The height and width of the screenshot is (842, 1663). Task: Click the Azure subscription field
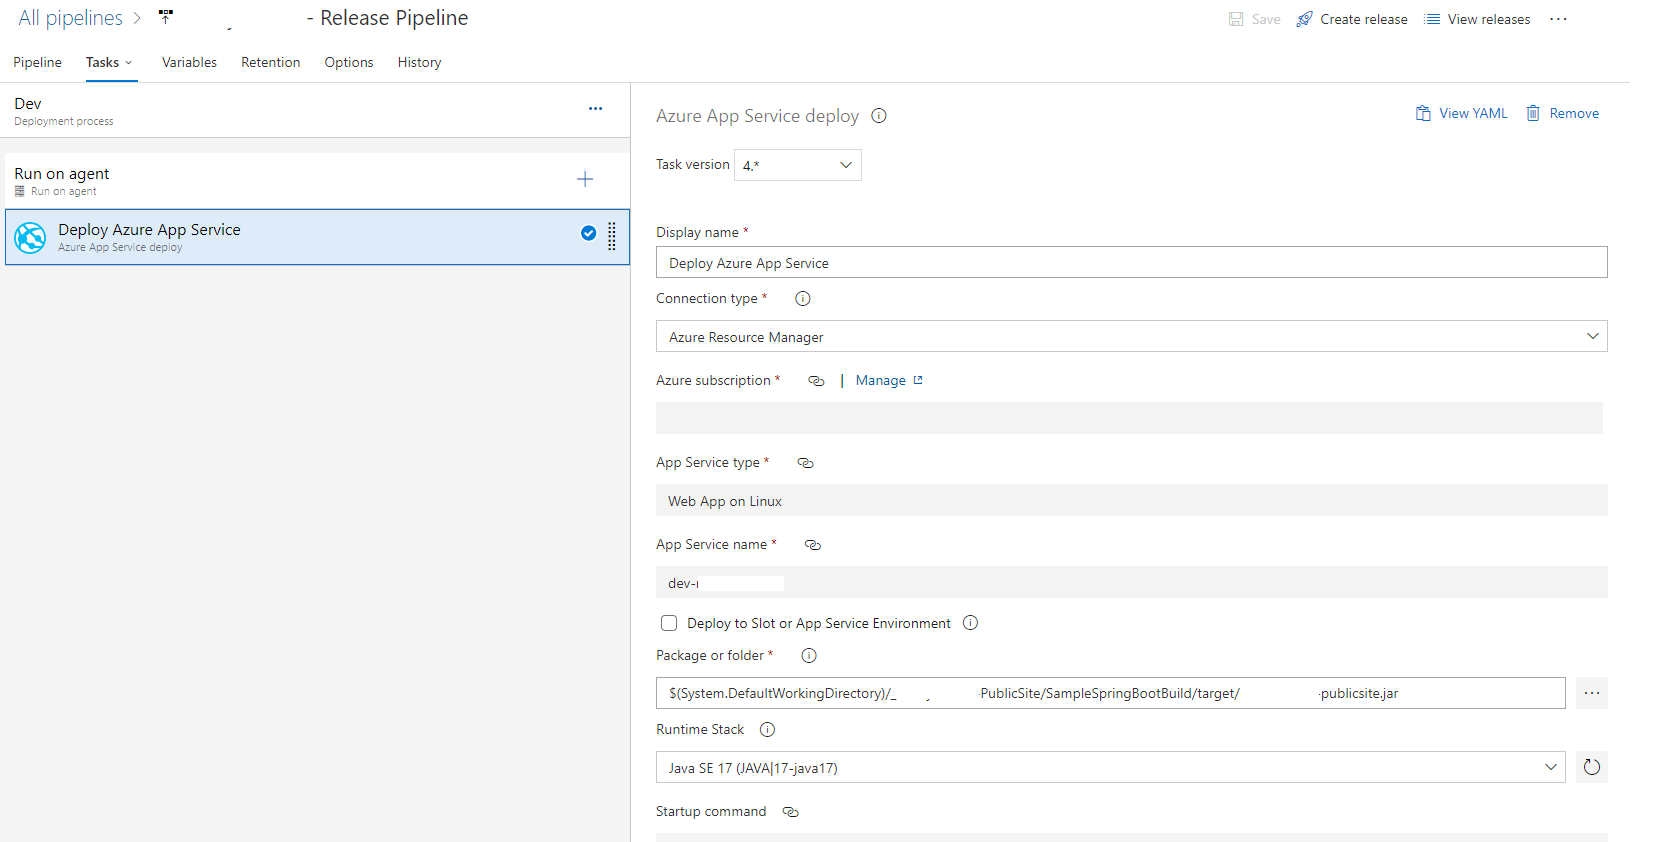1129,418
